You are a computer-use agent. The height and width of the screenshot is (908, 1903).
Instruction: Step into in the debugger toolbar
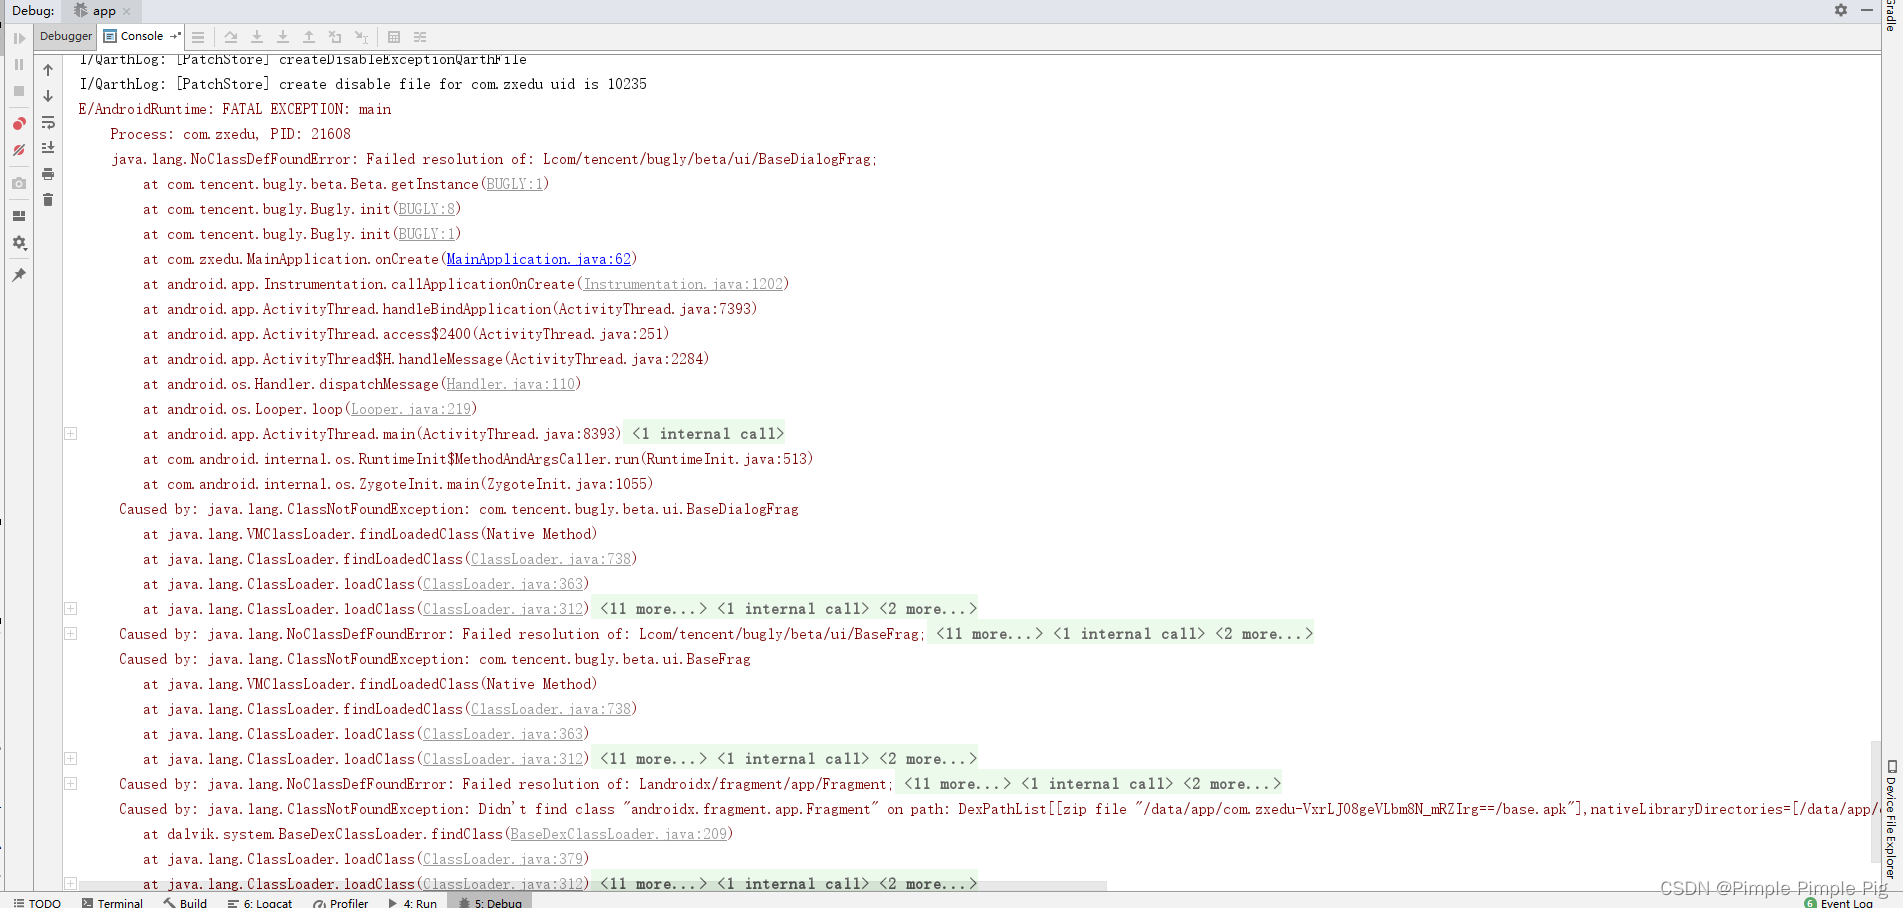[257, 37]
